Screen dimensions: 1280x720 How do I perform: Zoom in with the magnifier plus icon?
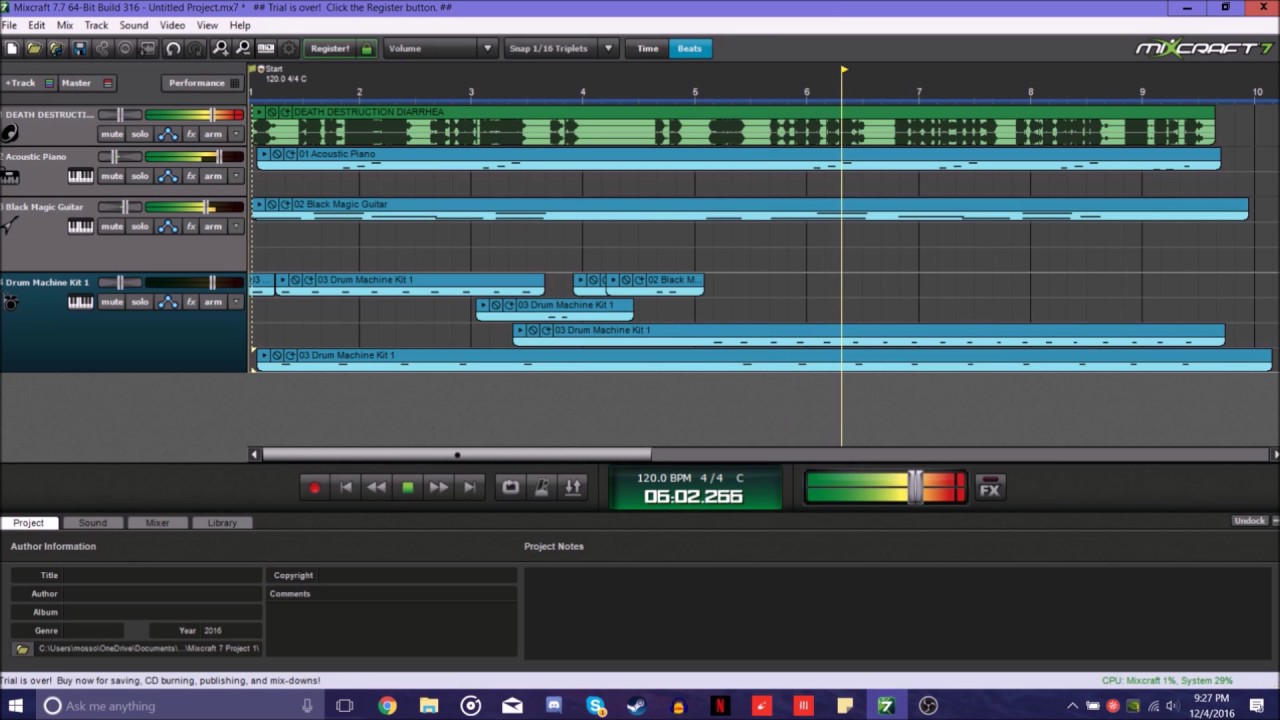(220, 48)
